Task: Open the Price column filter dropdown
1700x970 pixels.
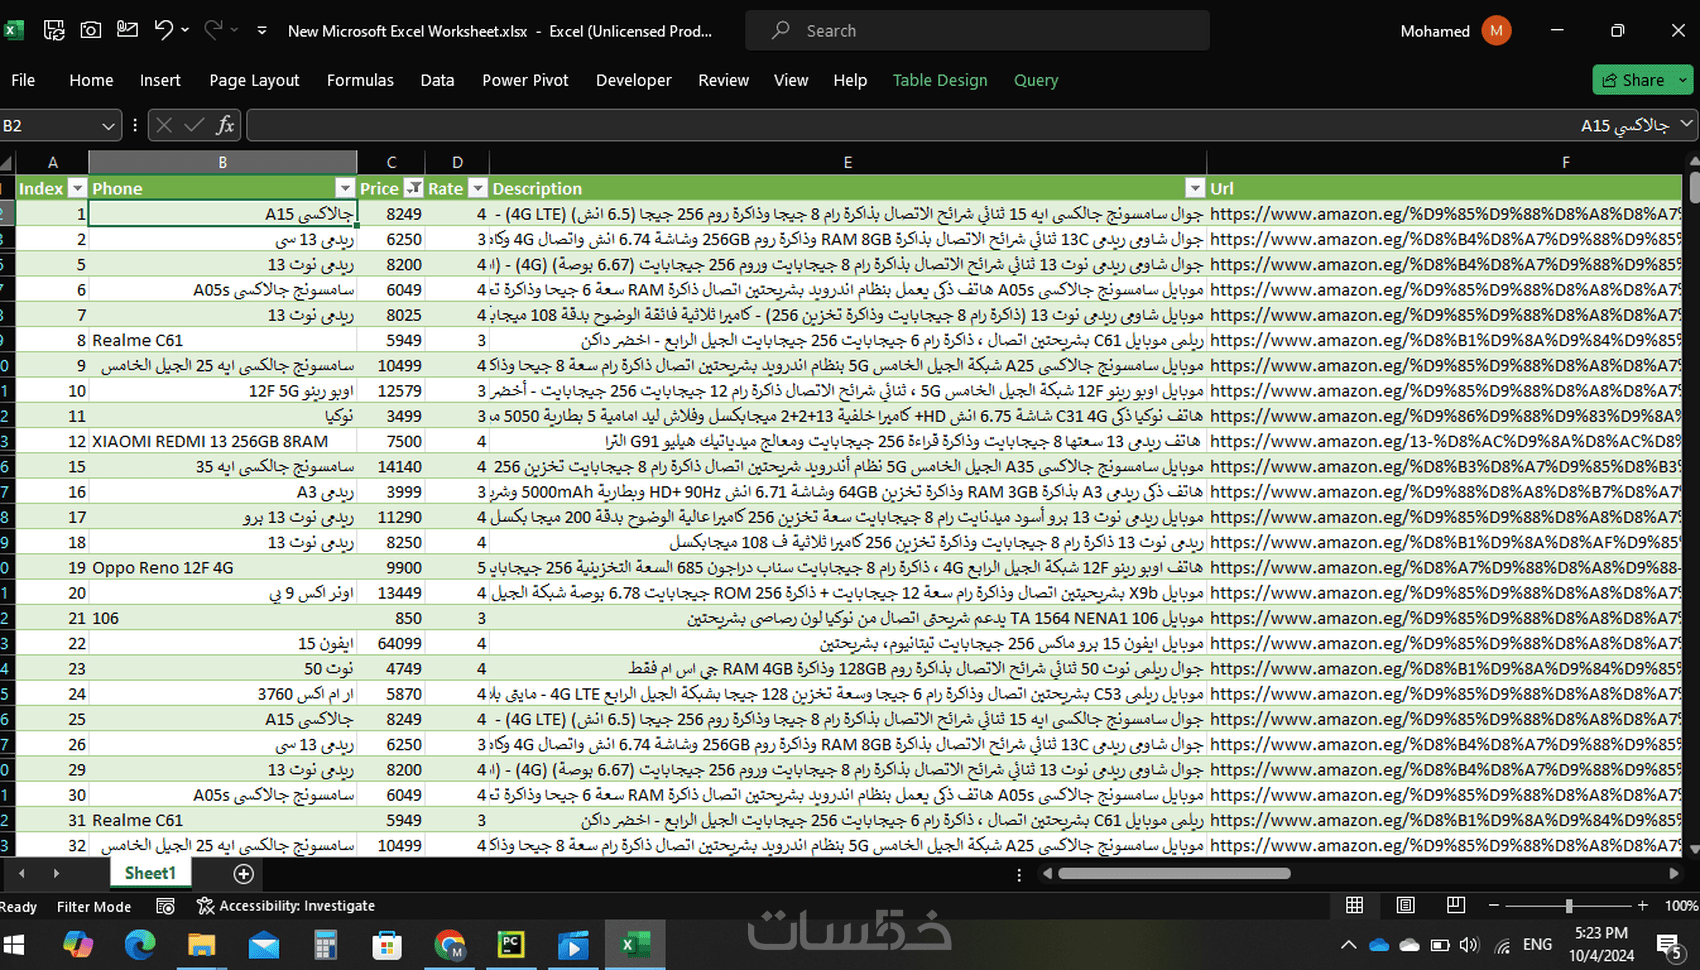Action: 414,188
